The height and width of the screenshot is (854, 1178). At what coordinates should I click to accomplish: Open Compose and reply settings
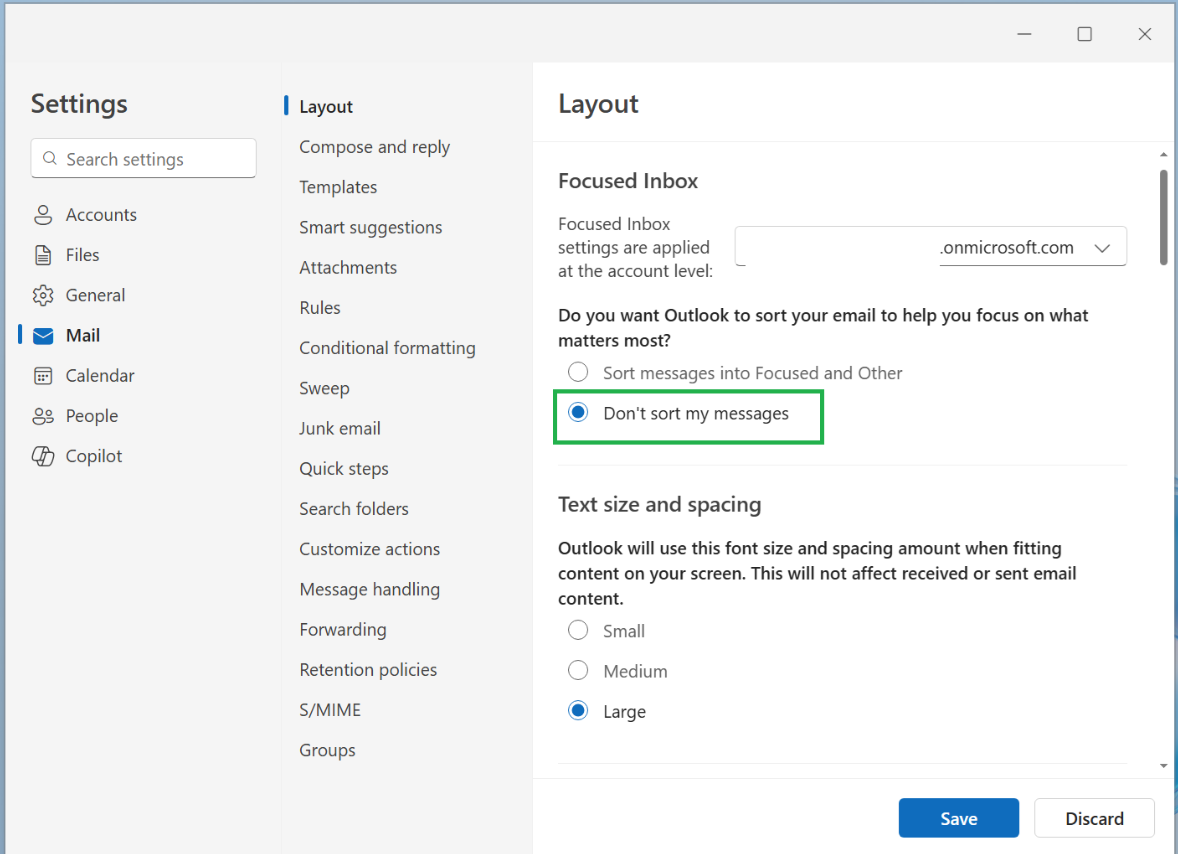pyautogui.click(x=374, y=147)
